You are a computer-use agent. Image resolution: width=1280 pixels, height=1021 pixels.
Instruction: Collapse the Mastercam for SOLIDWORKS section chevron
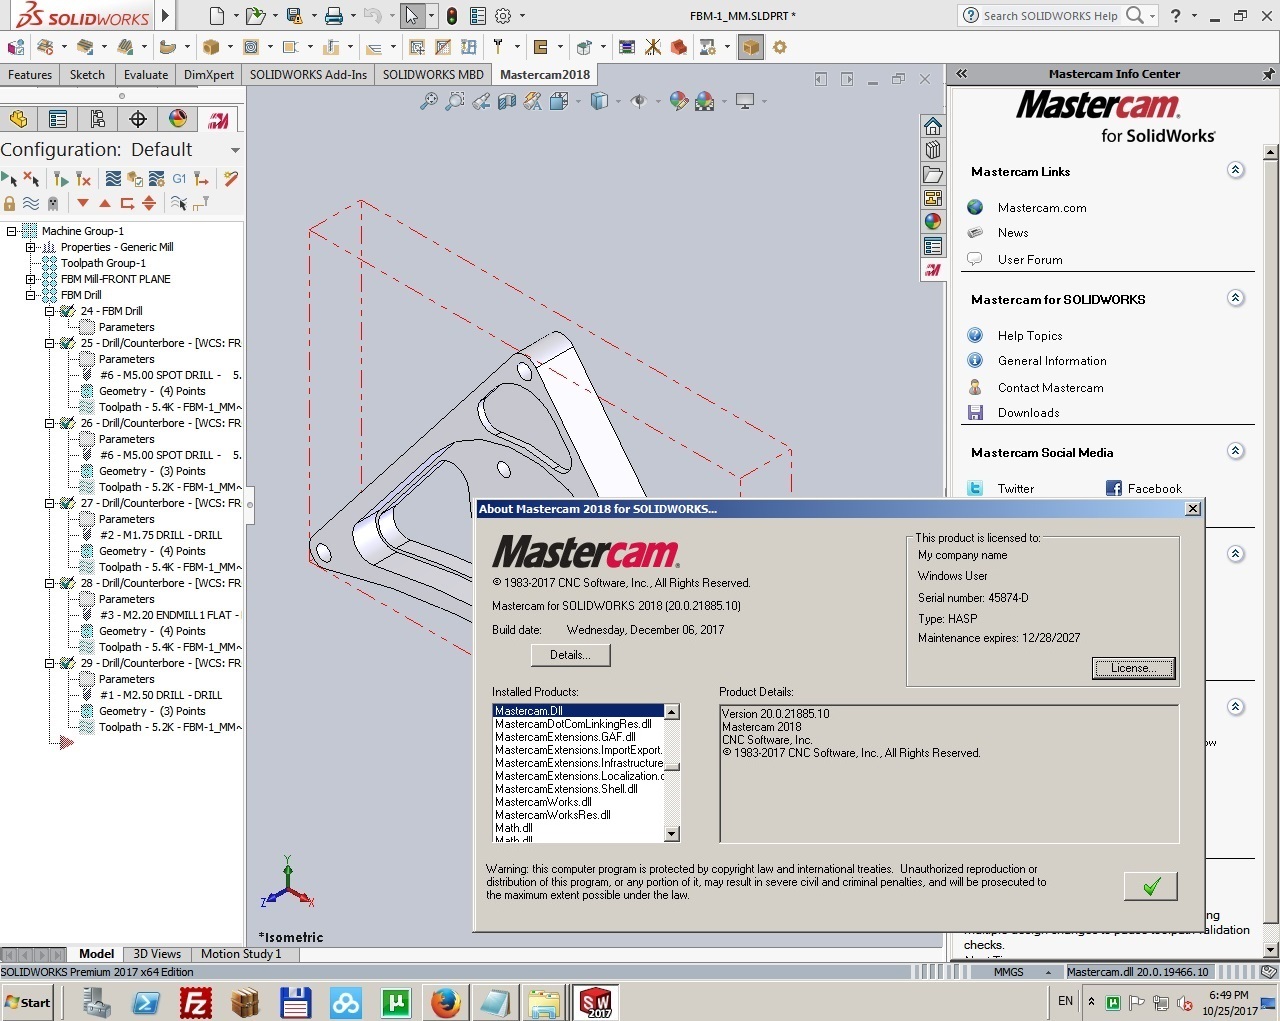[x=1236, y=298]
